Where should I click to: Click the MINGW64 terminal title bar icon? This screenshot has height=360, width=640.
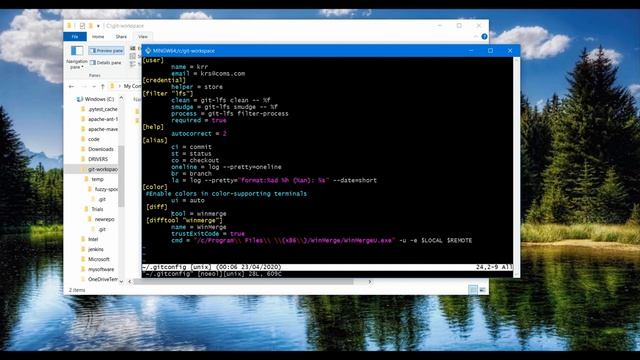click(148, 51)
